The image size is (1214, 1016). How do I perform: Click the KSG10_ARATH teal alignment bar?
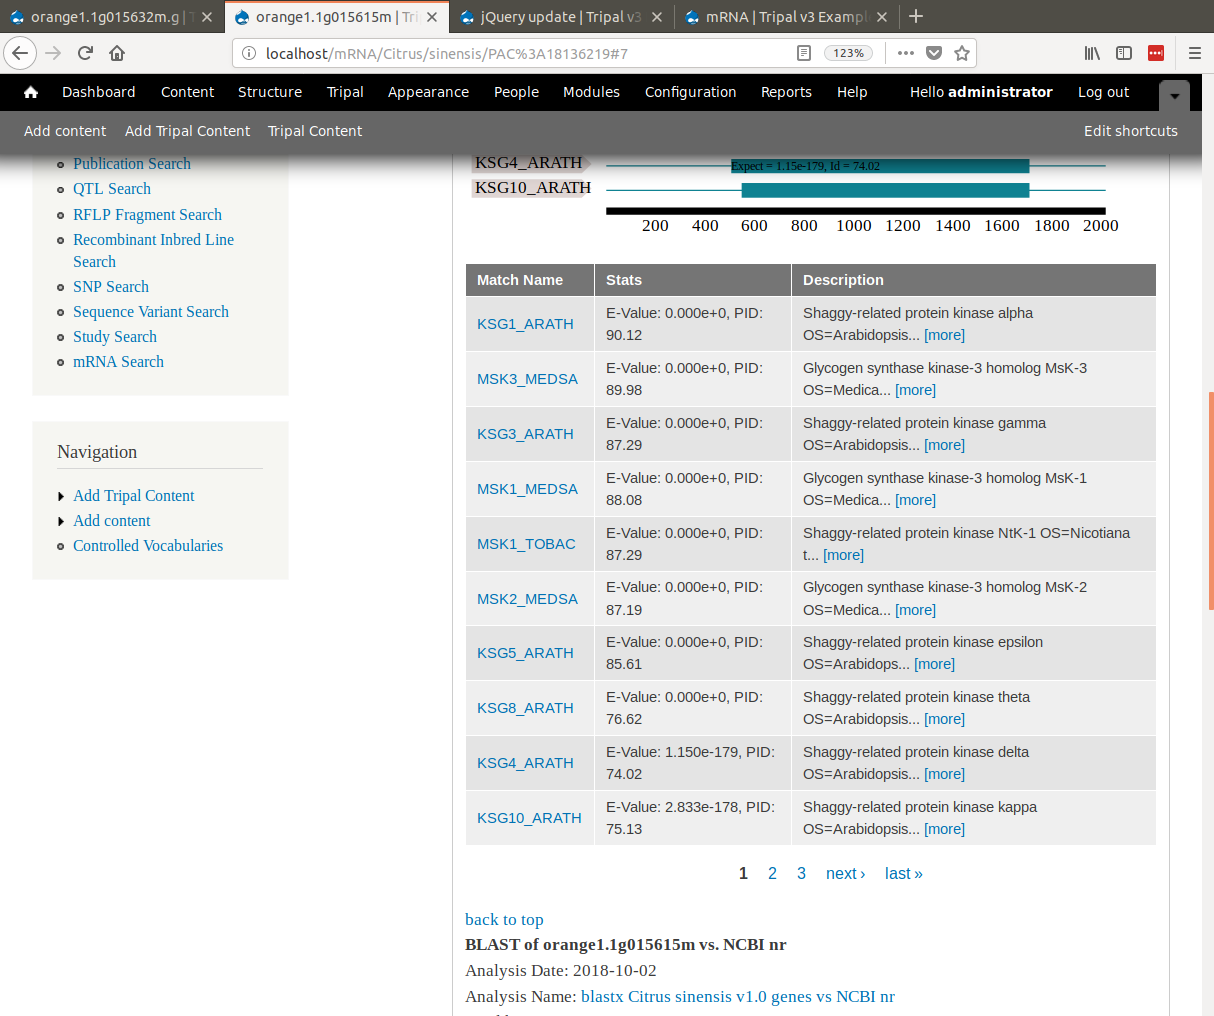[x=884, y=190]
